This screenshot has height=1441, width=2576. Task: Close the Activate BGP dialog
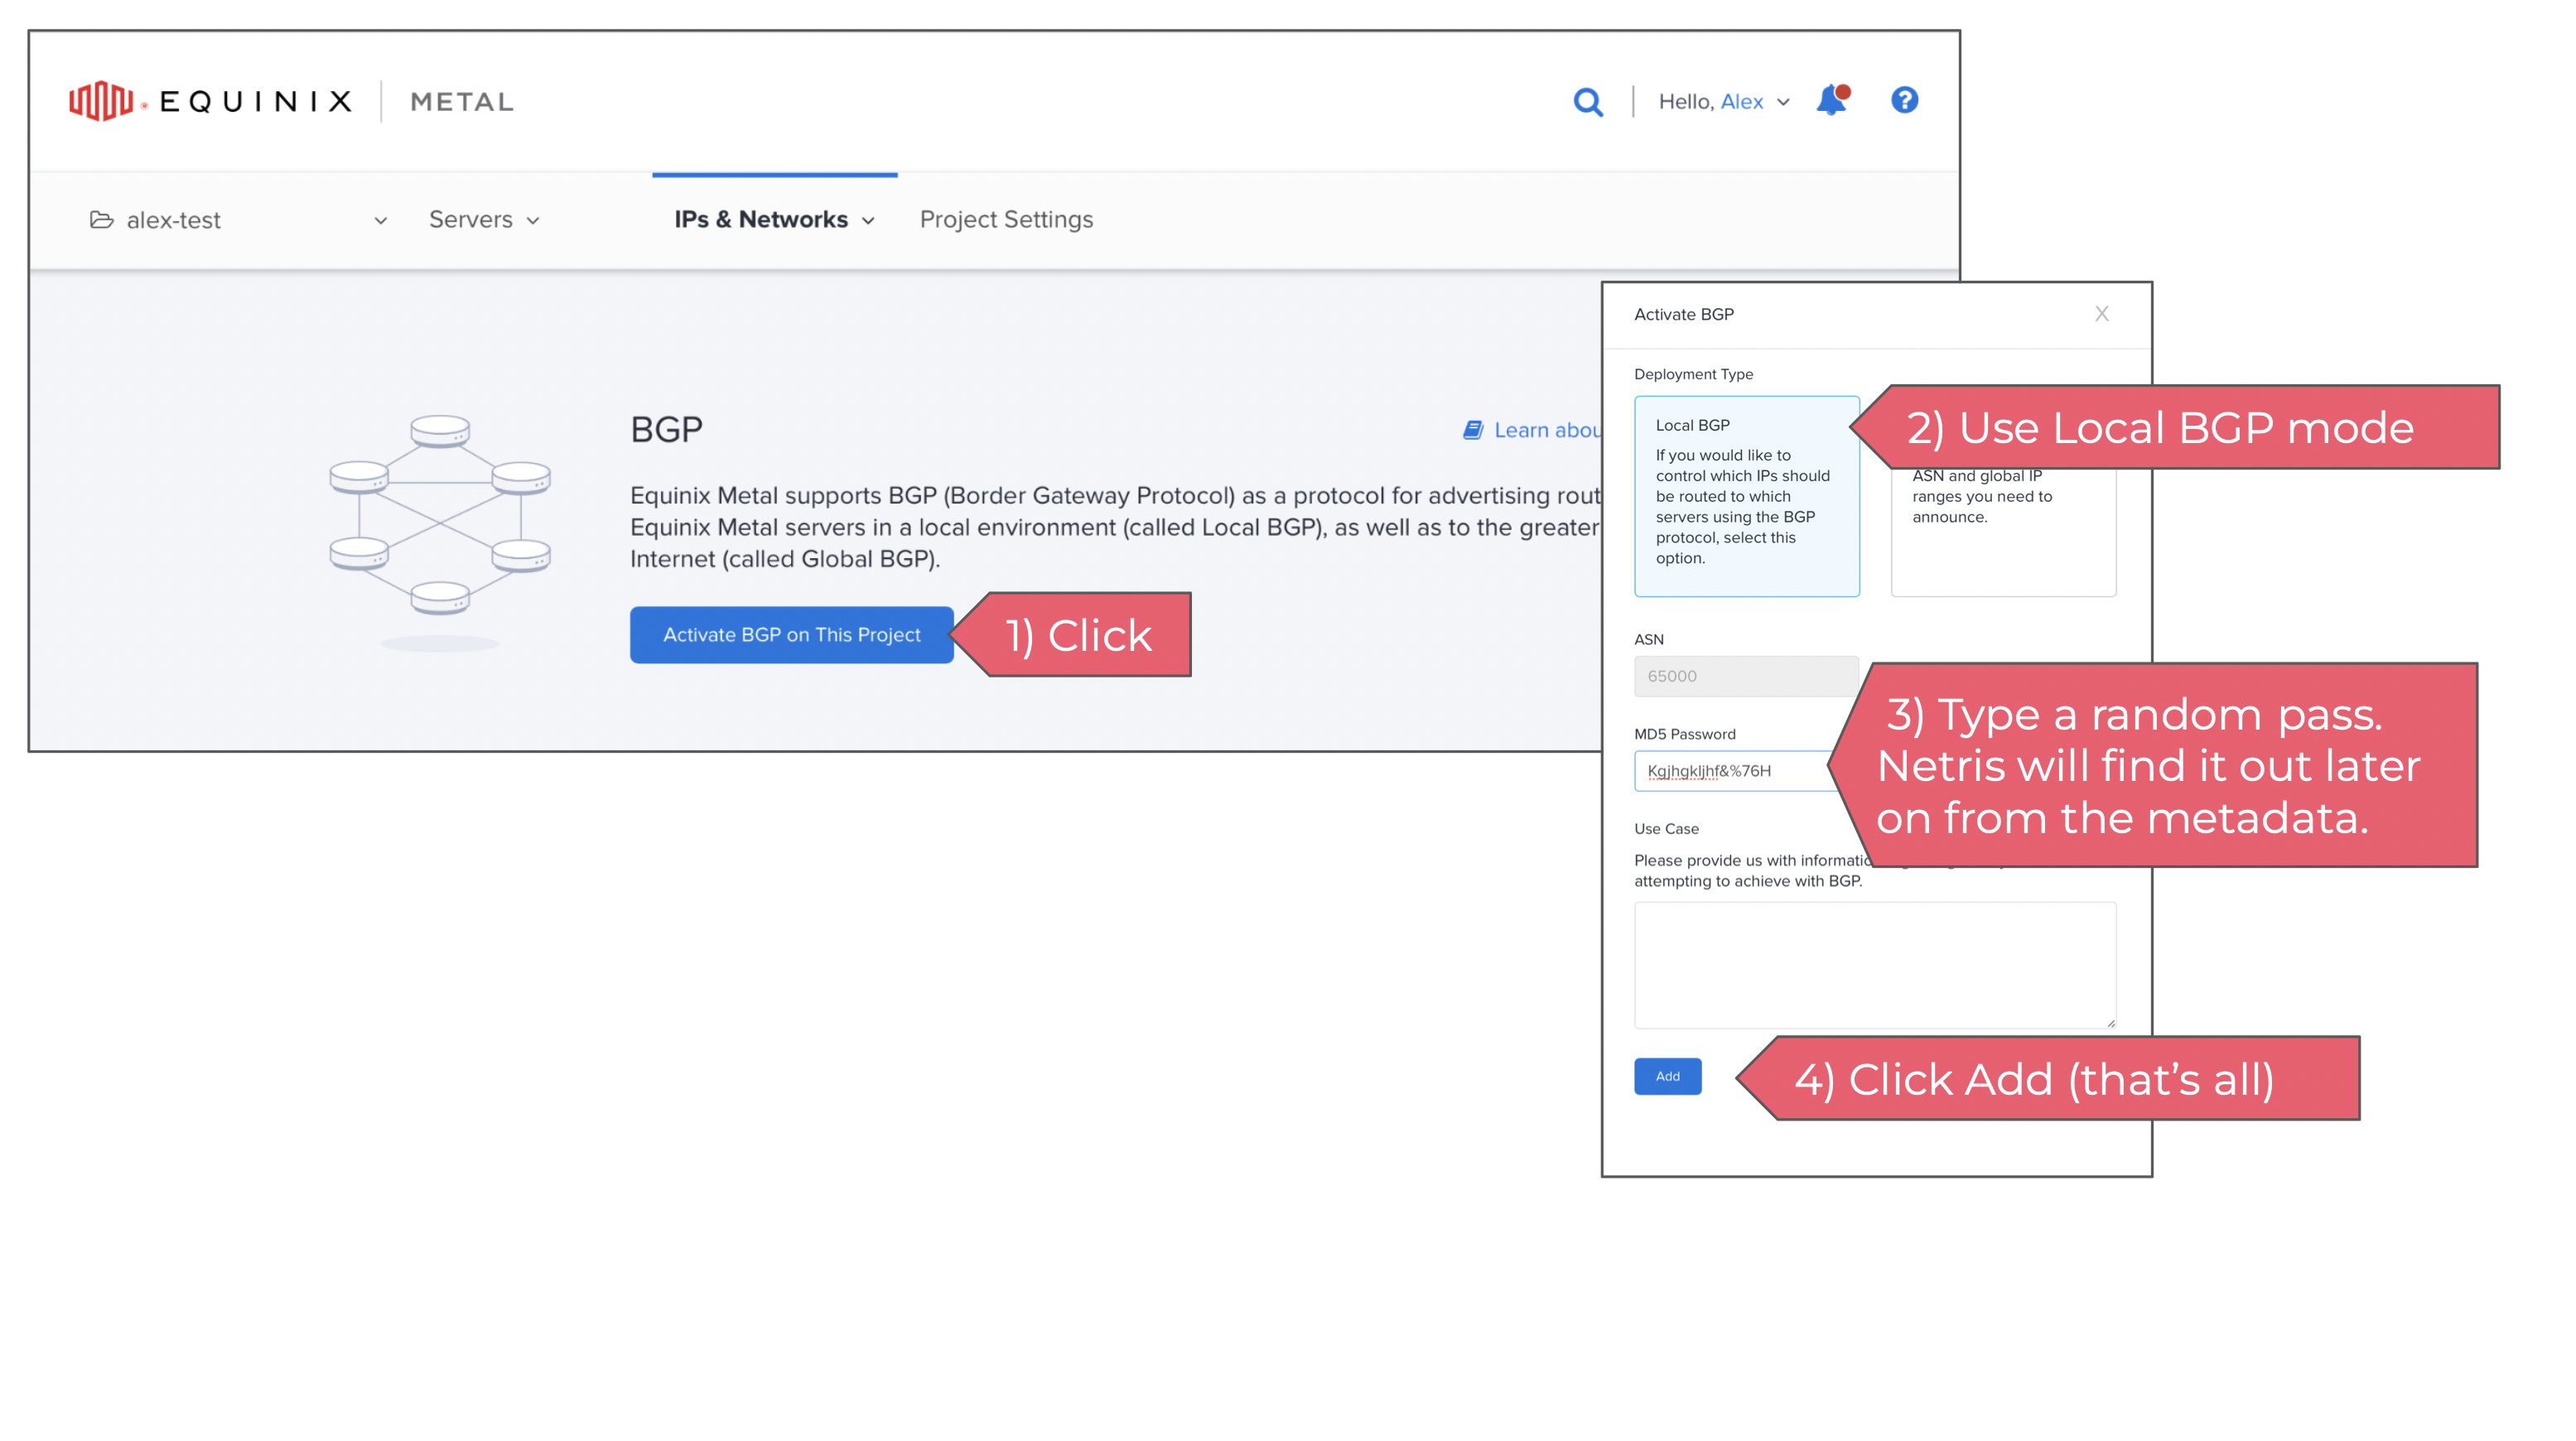[x=2101, y=314]
